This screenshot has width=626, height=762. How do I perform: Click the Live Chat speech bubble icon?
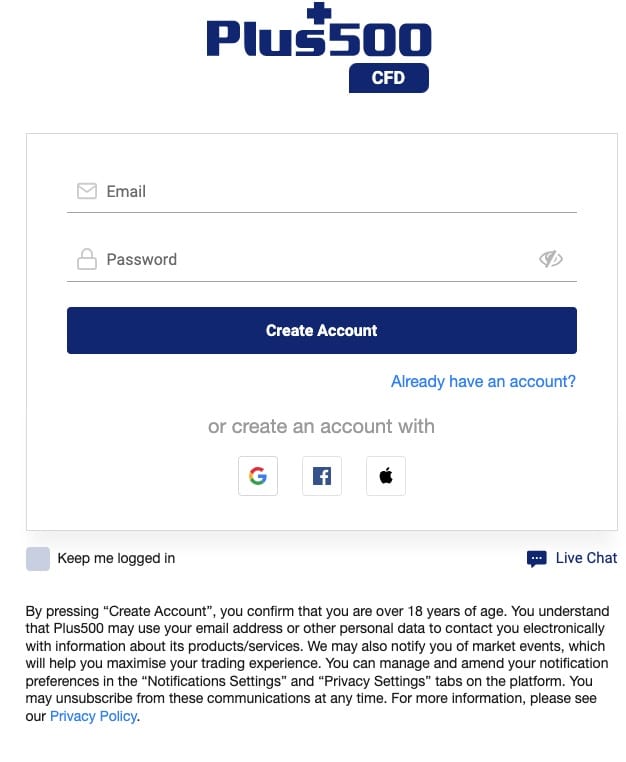[x=537, y=559]
